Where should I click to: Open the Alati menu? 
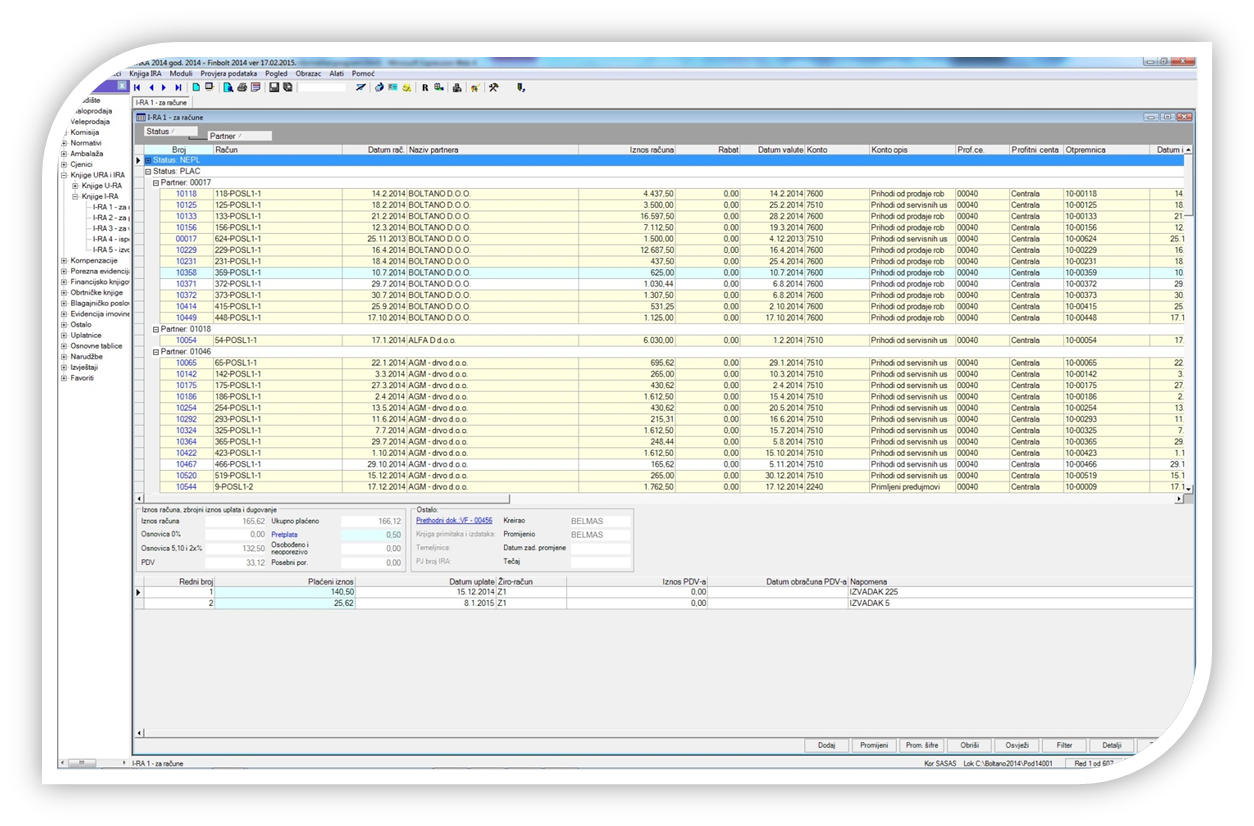coord(336,74)
